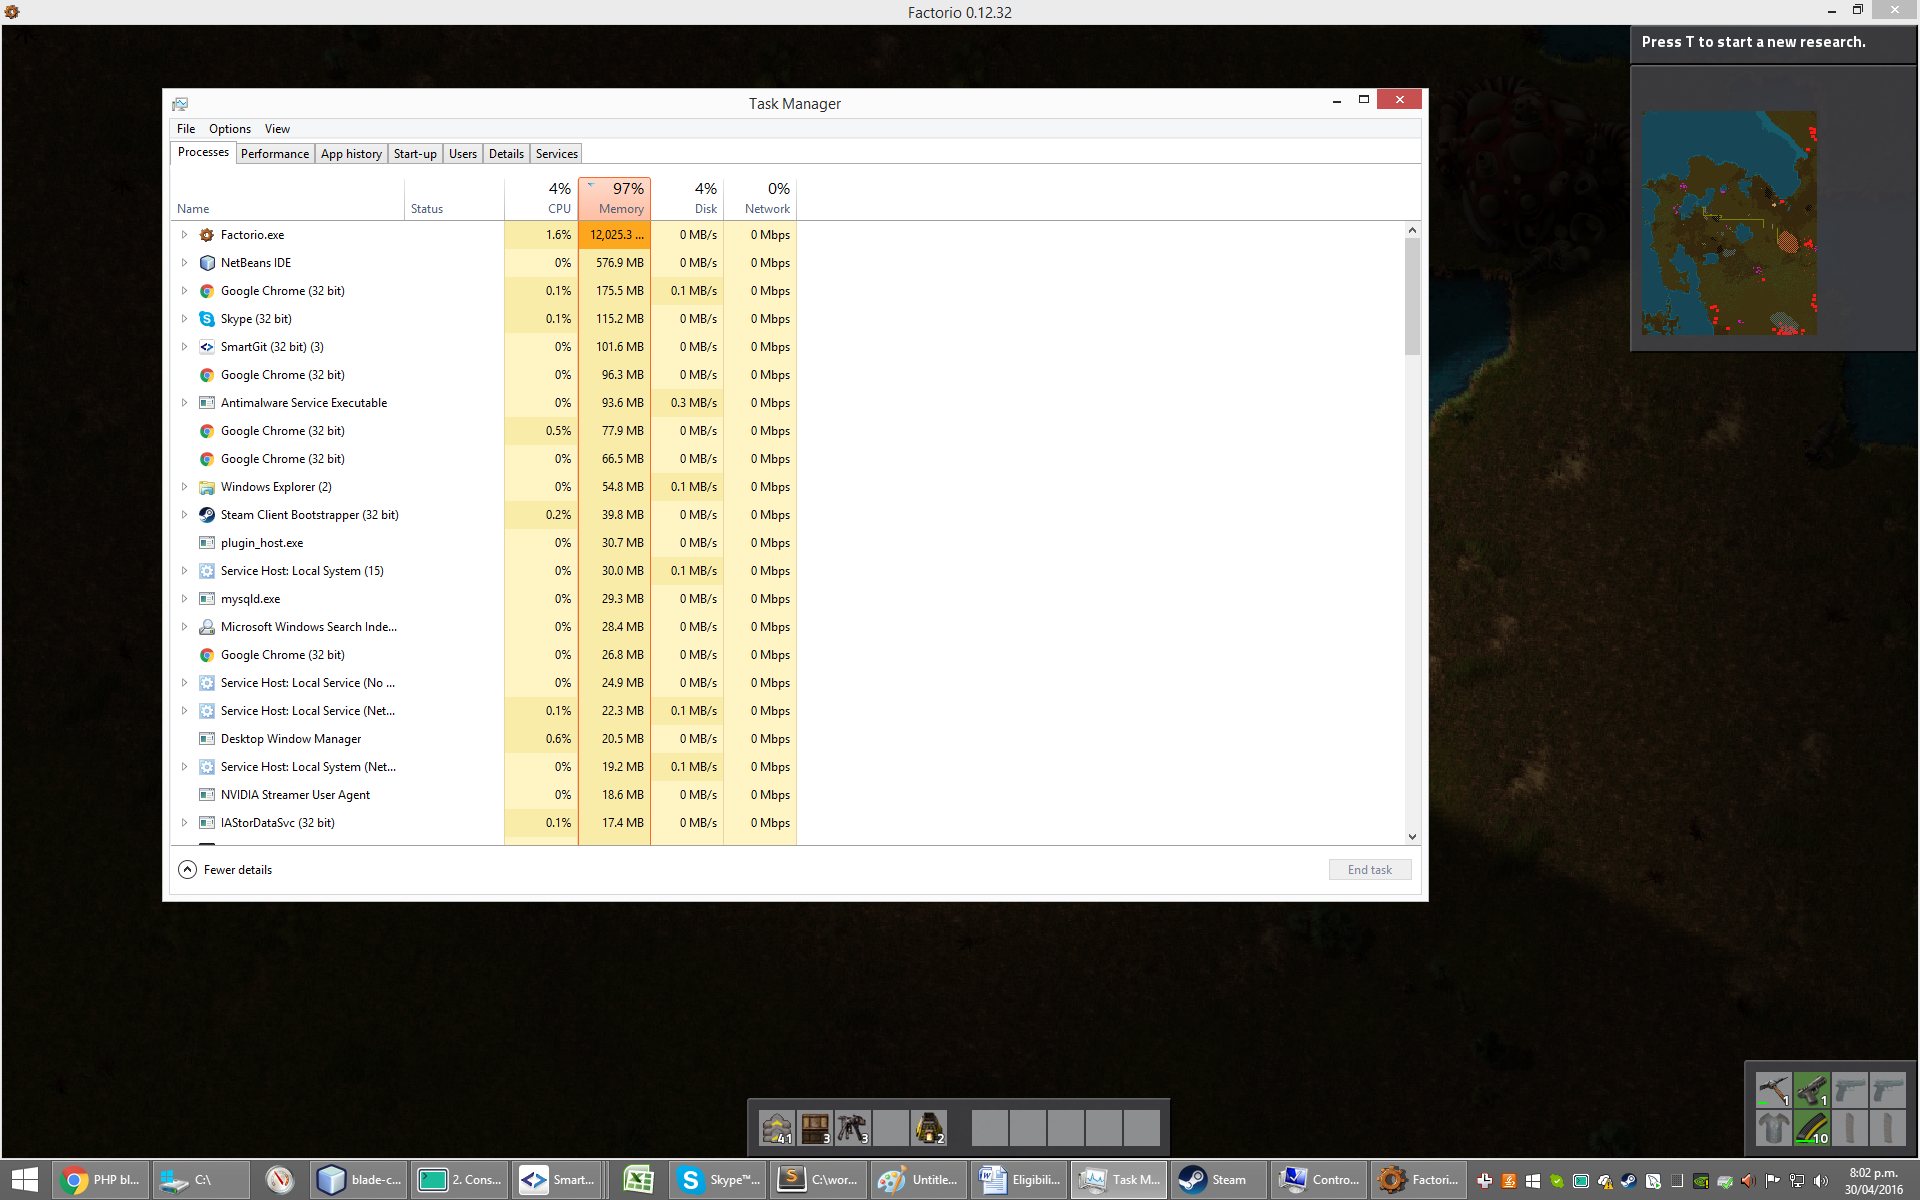Click the Factorio minimap
The width and height of the screenshot is (1920, 1200).
[x=1729, y=223]
